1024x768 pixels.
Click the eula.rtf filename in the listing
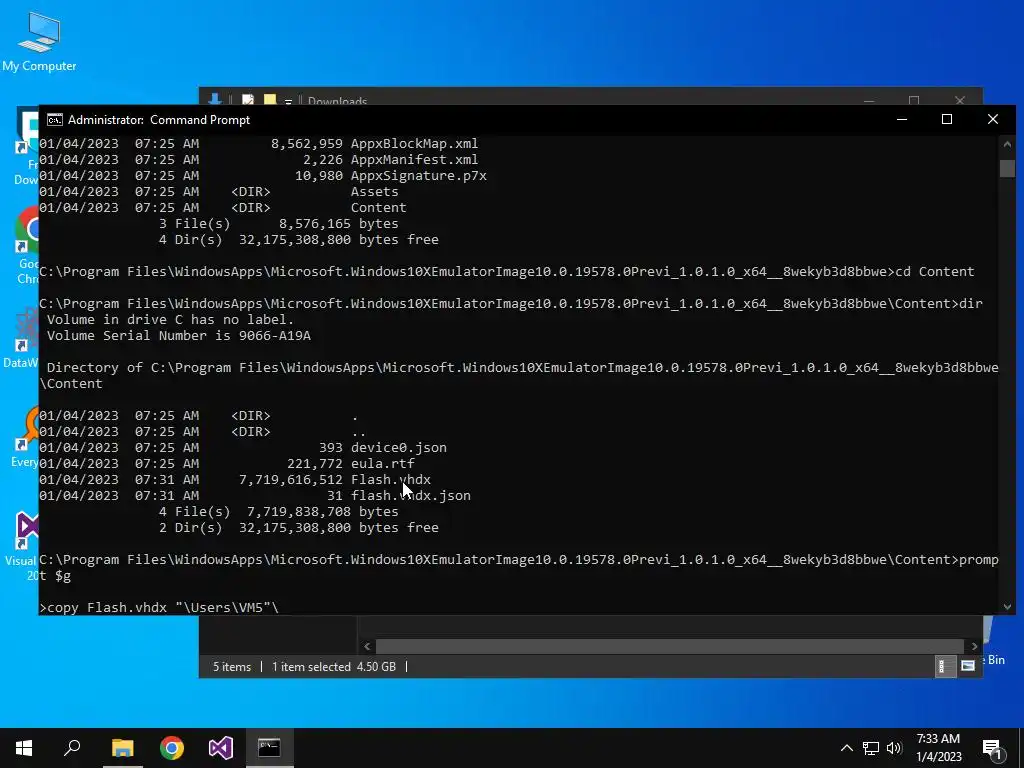pos(383,463)
